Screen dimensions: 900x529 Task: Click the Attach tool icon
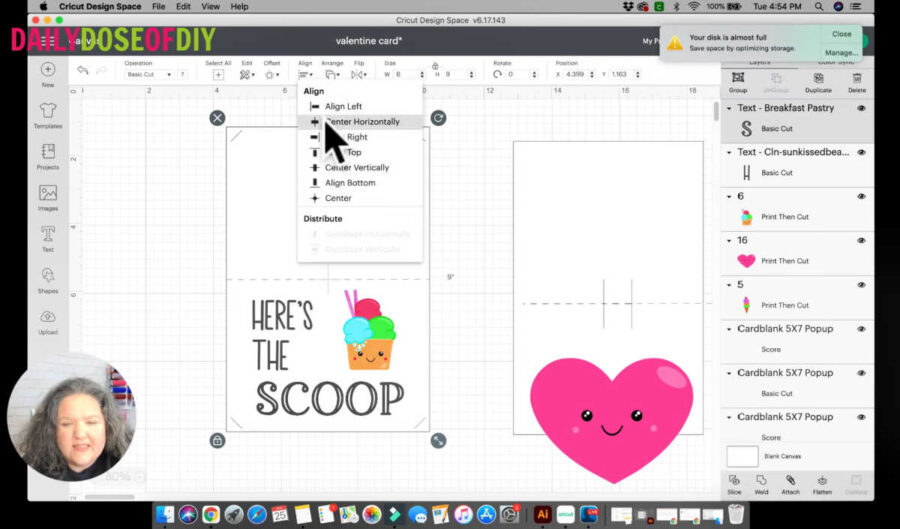(x=790, y=480)
